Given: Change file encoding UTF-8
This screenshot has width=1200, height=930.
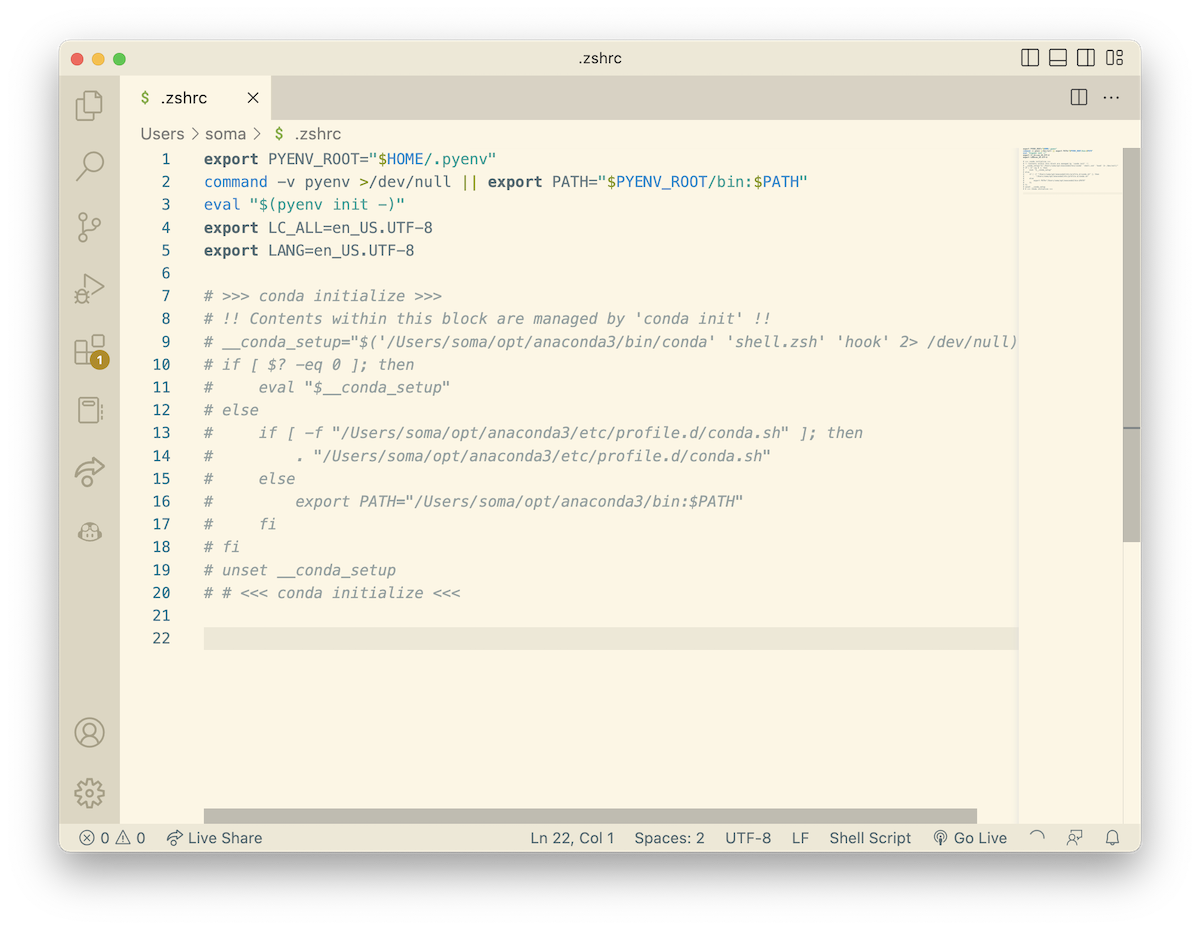Looking at the screenshot, I should (x=748, y=838).
